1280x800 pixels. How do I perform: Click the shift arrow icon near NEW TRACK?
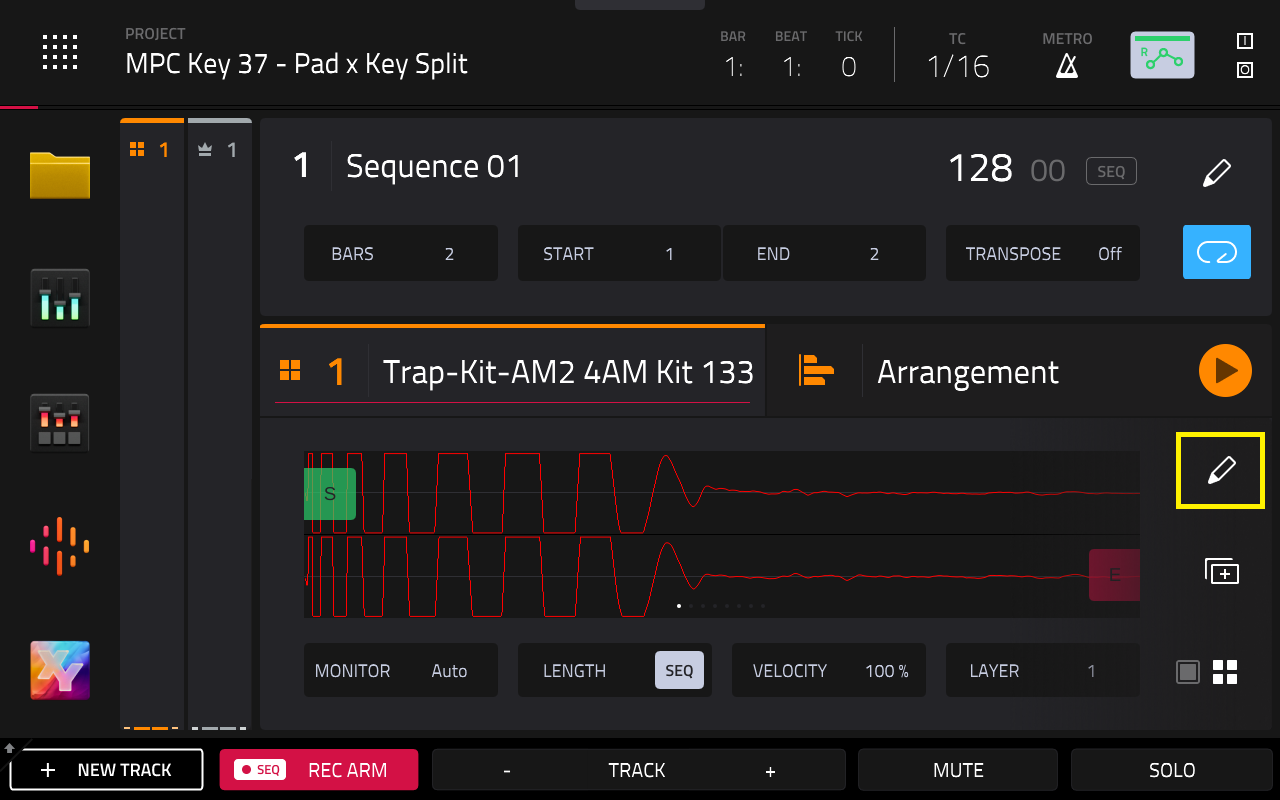tap(10, 747)
